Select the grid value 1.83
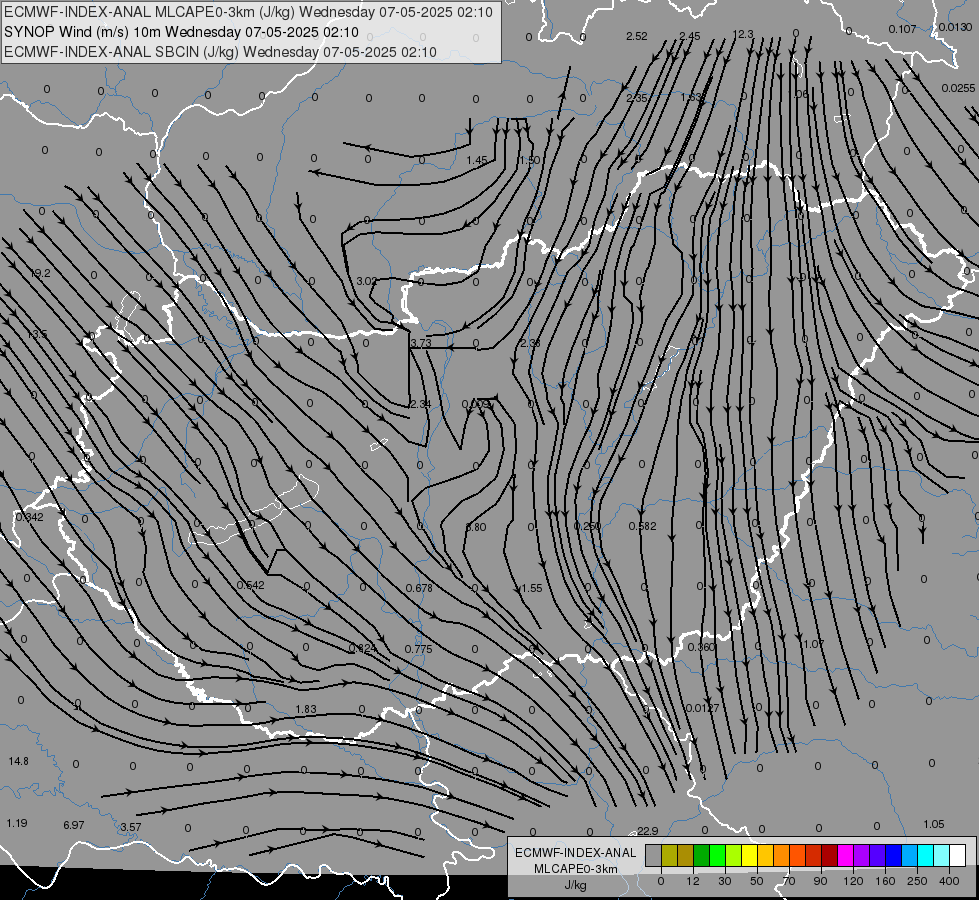 [306, 709]
